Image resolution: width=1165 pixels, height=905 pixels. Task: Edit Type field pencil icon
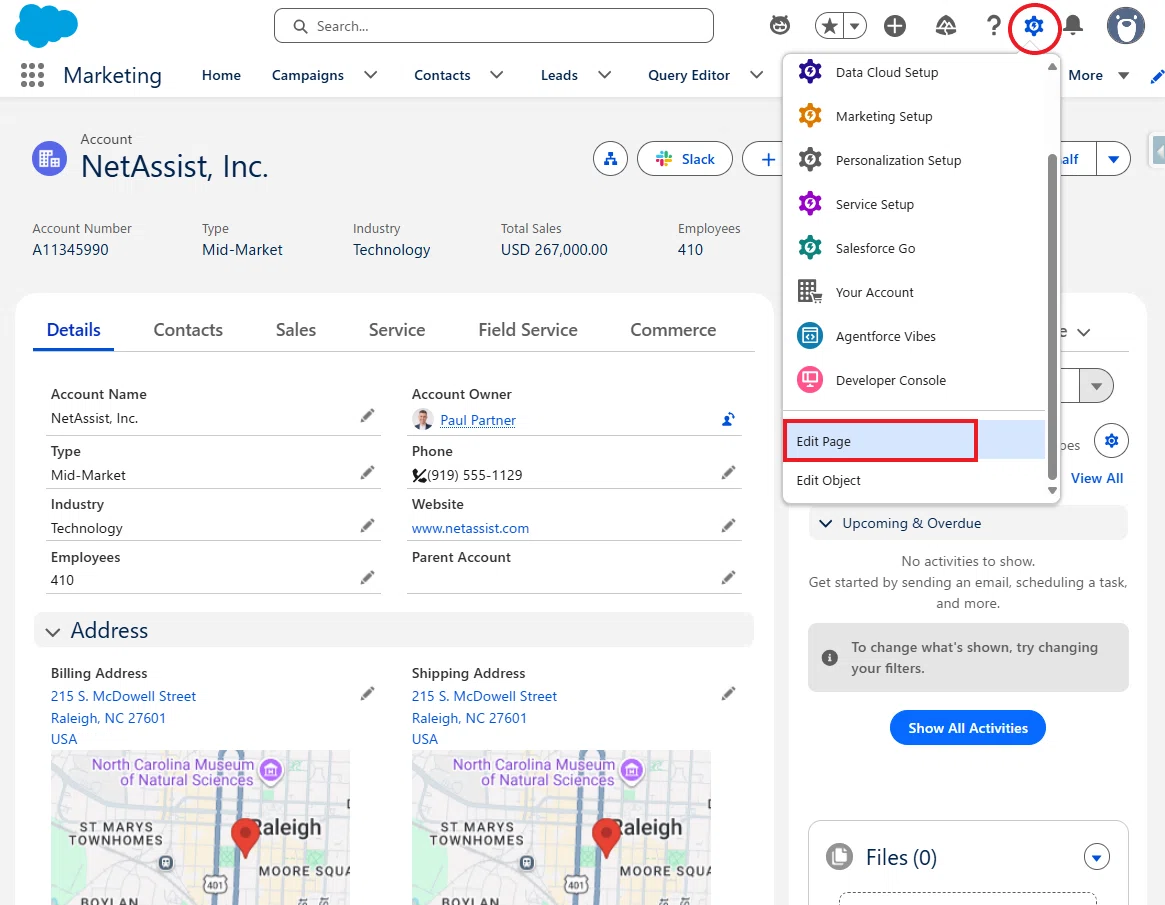coord(367,473)
